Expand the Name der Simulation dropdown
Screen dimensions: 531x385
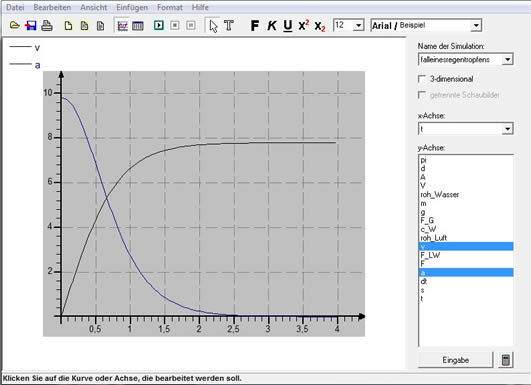tap(507, 60)
